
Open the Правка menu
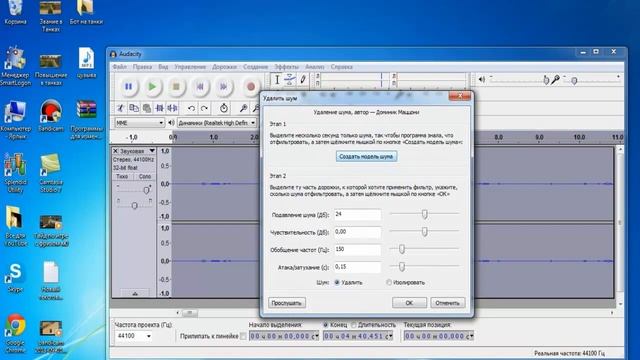point(142,67)
